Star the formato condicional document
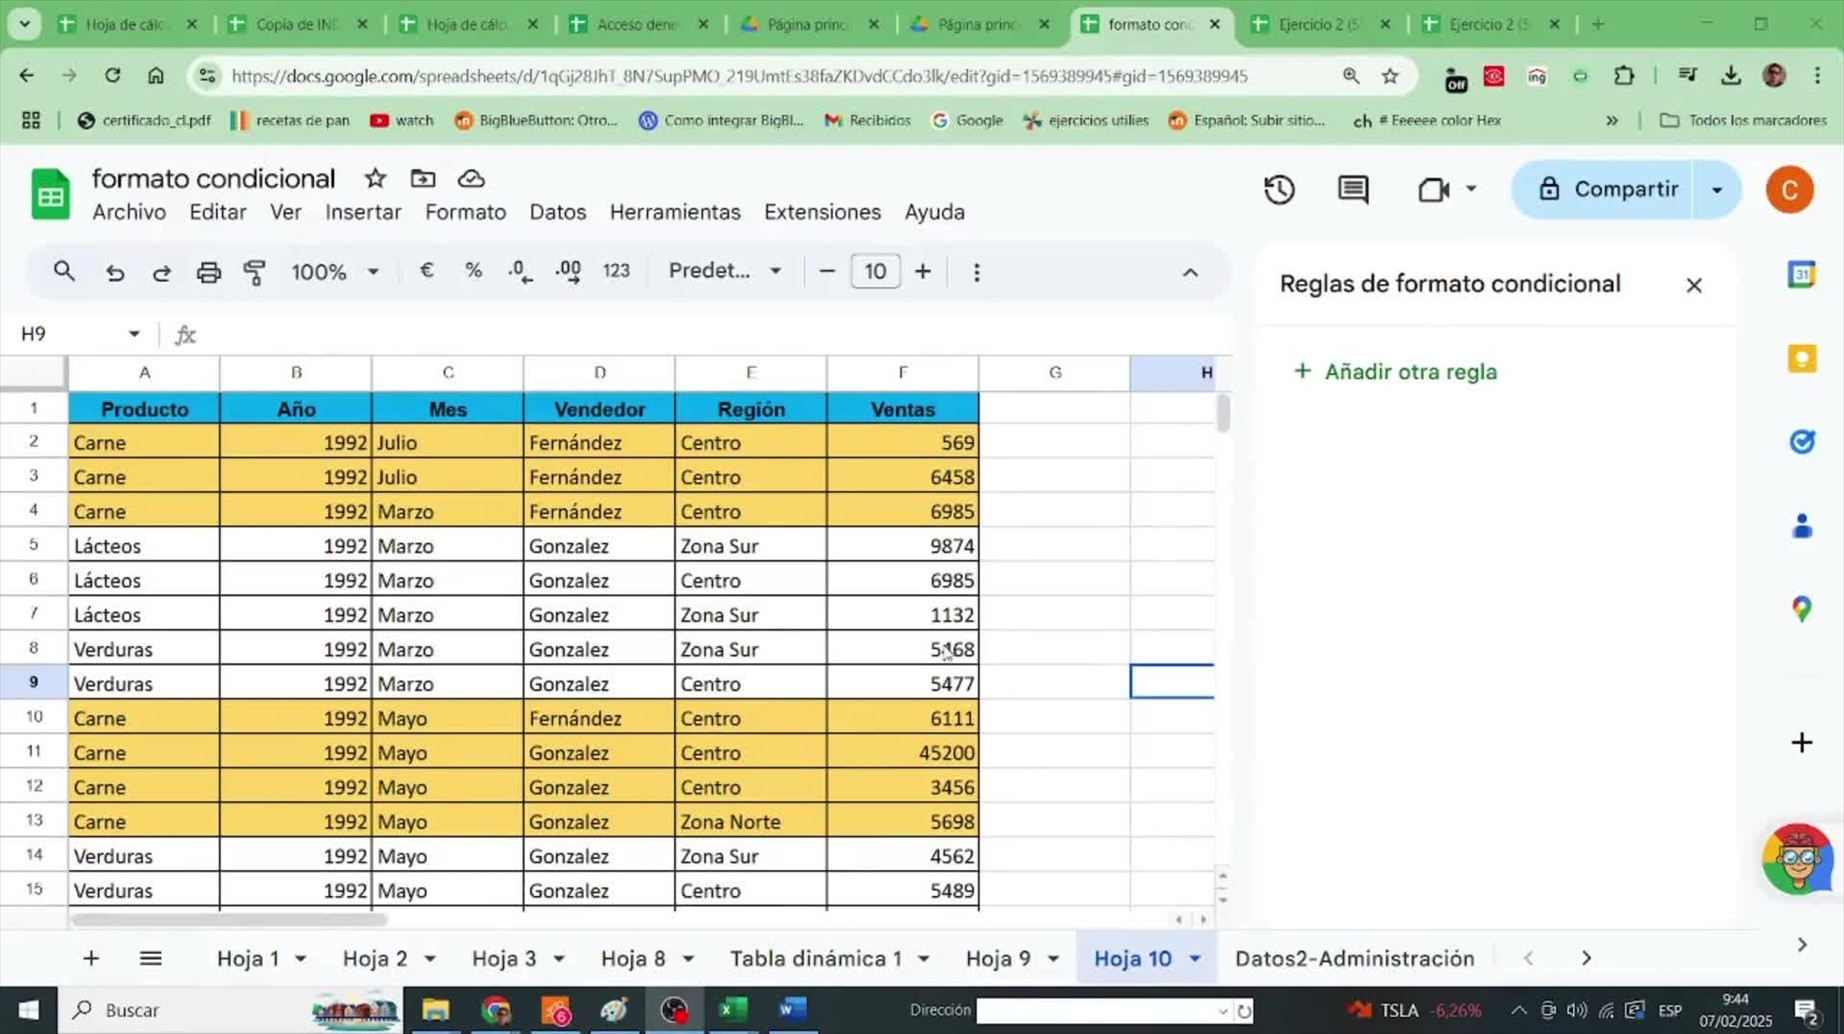This screenshot has width=1844, height=1034. 375,178
